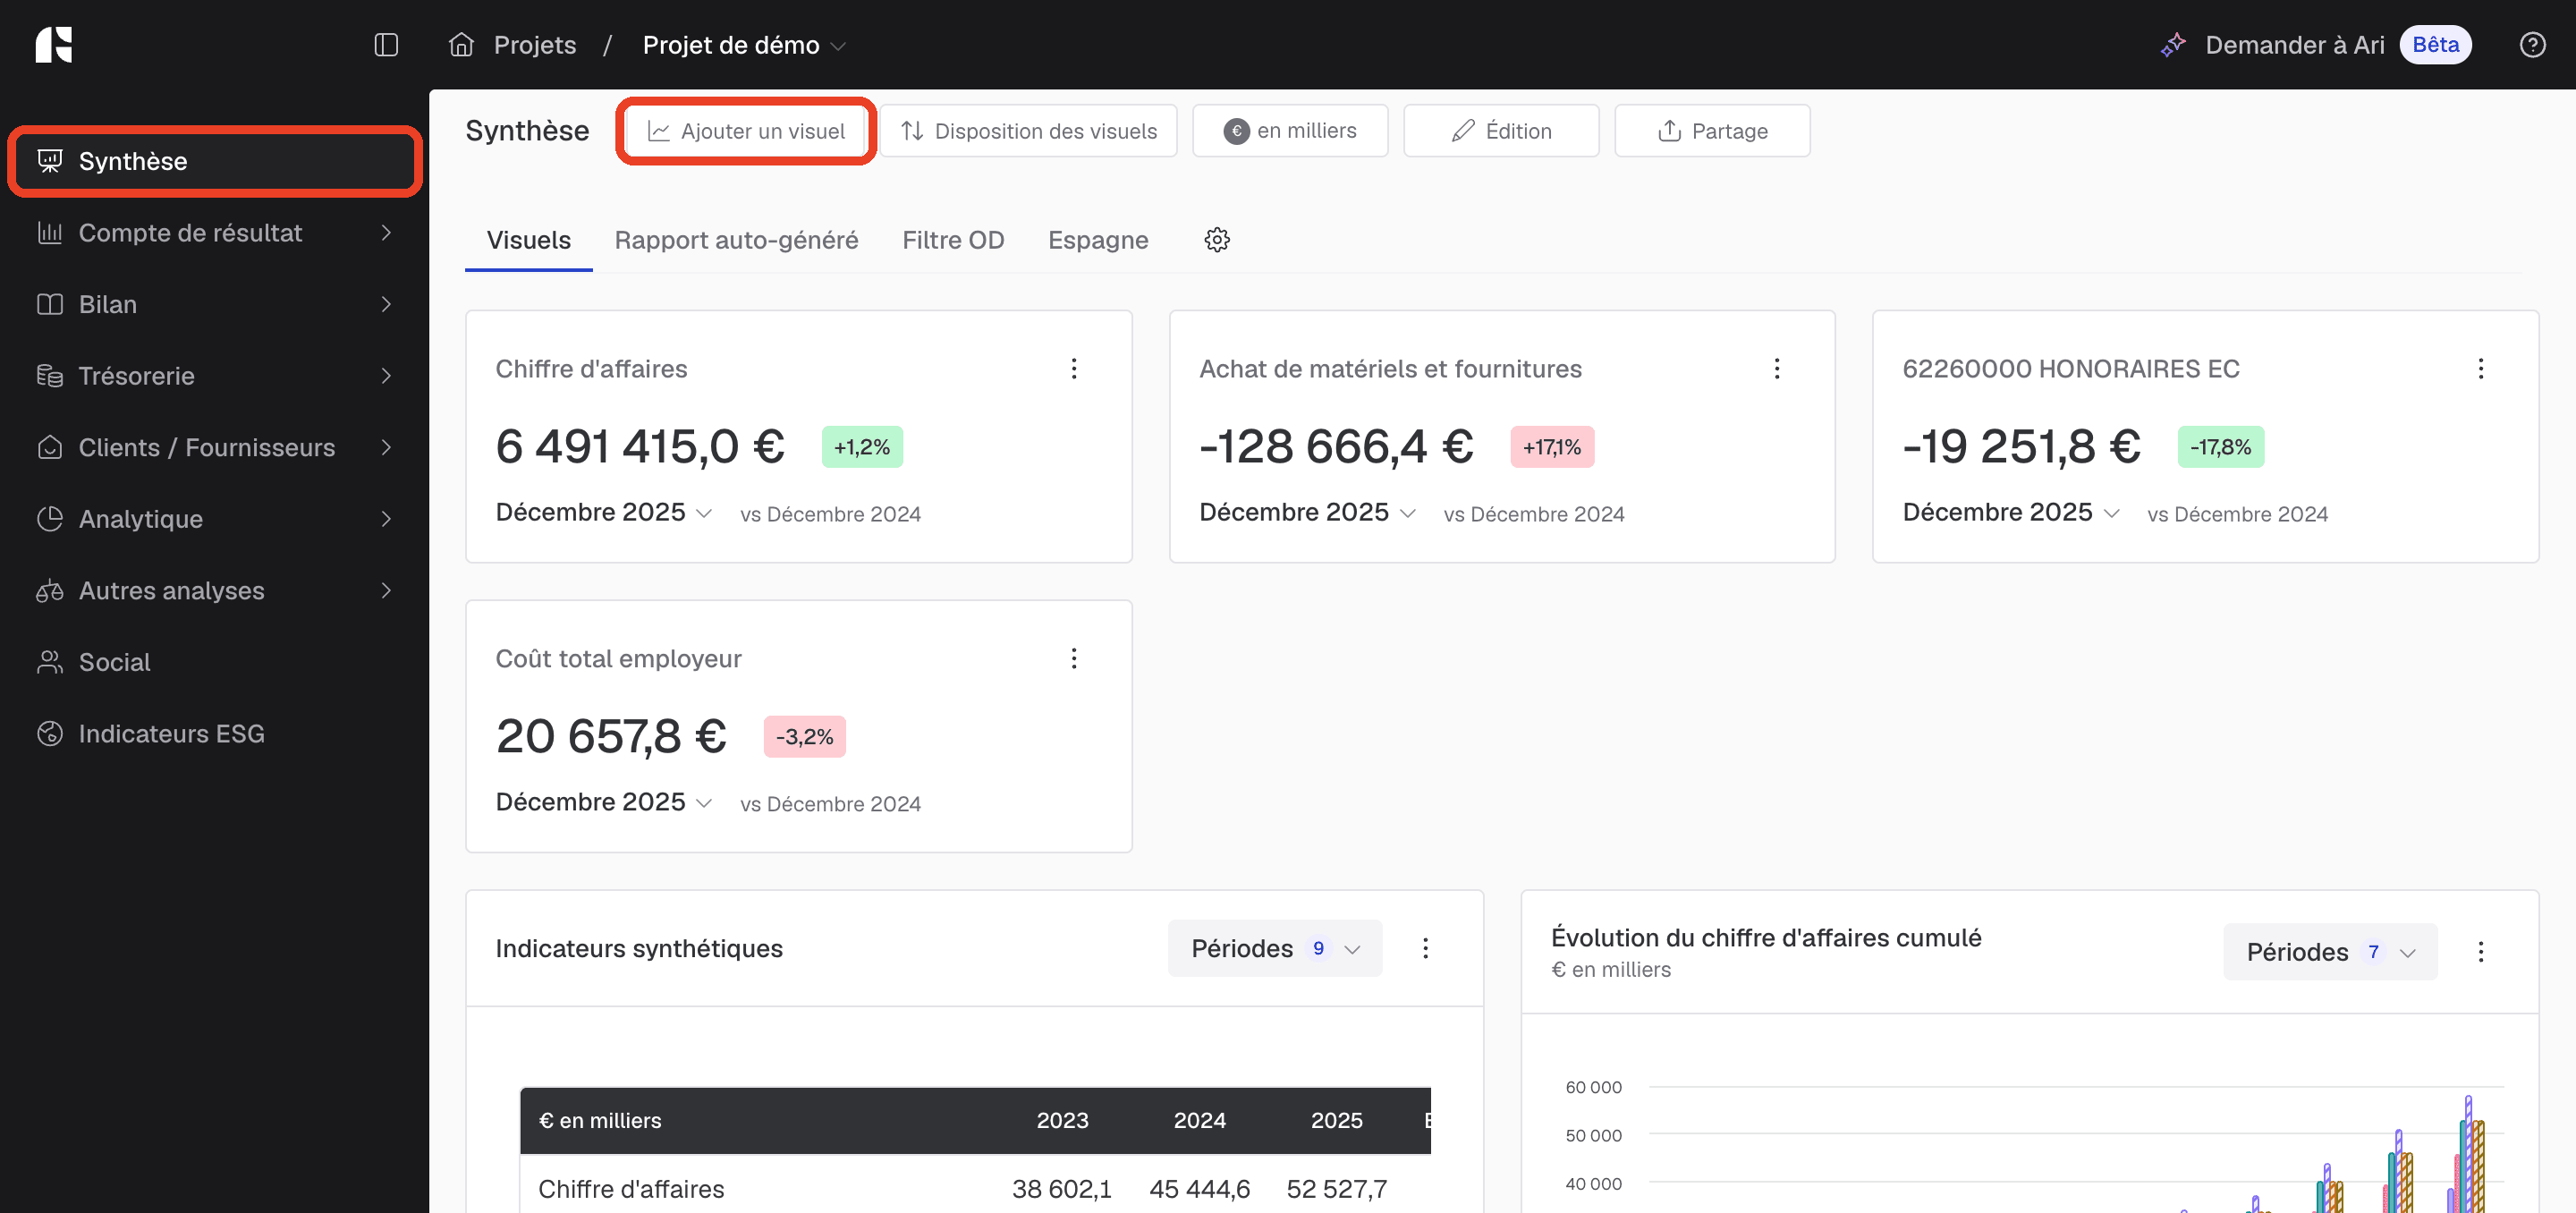Click the Clients / Fournisseurs icon

tap(49, 448)
